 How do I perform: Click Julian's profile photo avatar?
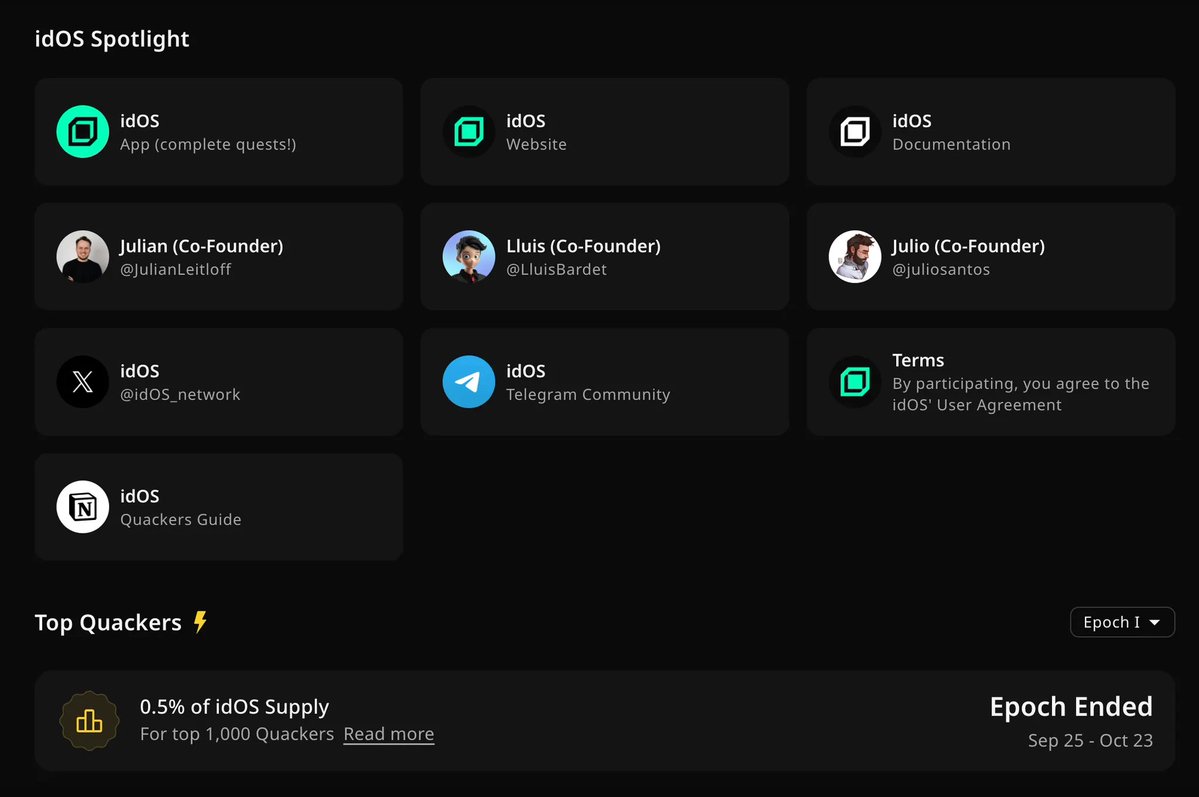tap(83, 257)
